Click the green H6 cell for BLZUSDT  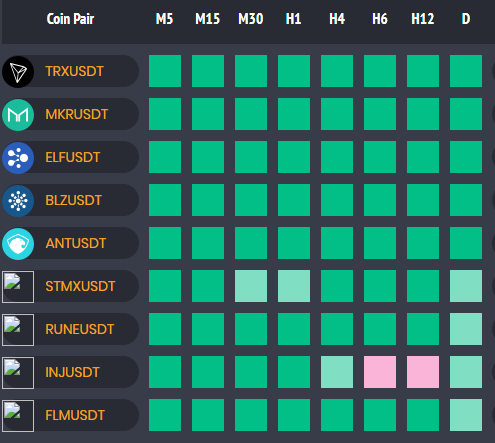tap(380, 200)
